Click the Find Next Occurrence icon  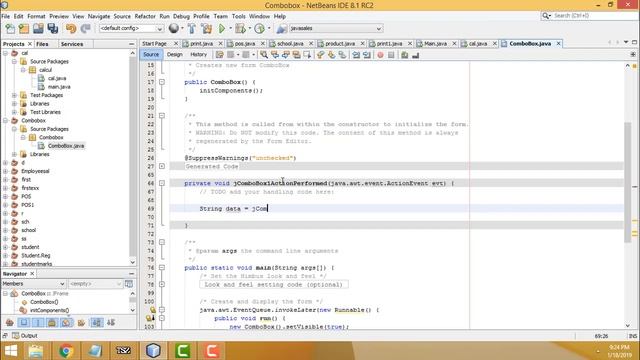(286, 55)
